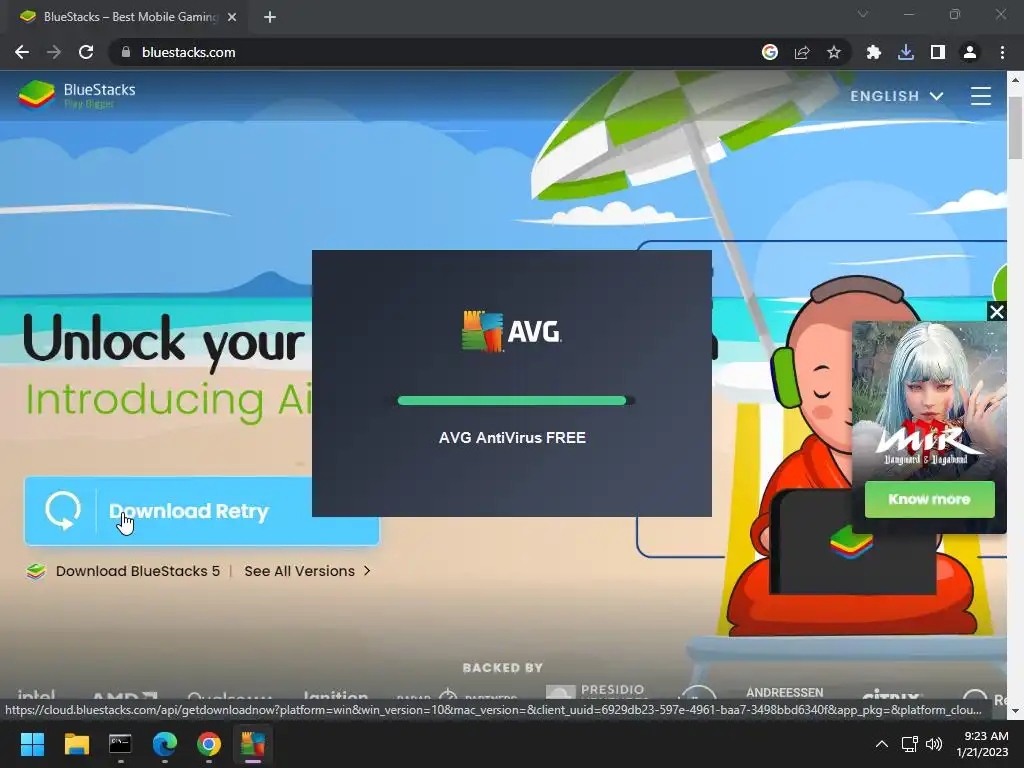The width and height of the screenshot is (1024, 768).
Task: Open See All Versions link
Action: pyautogui.click(x=307, y=571)
